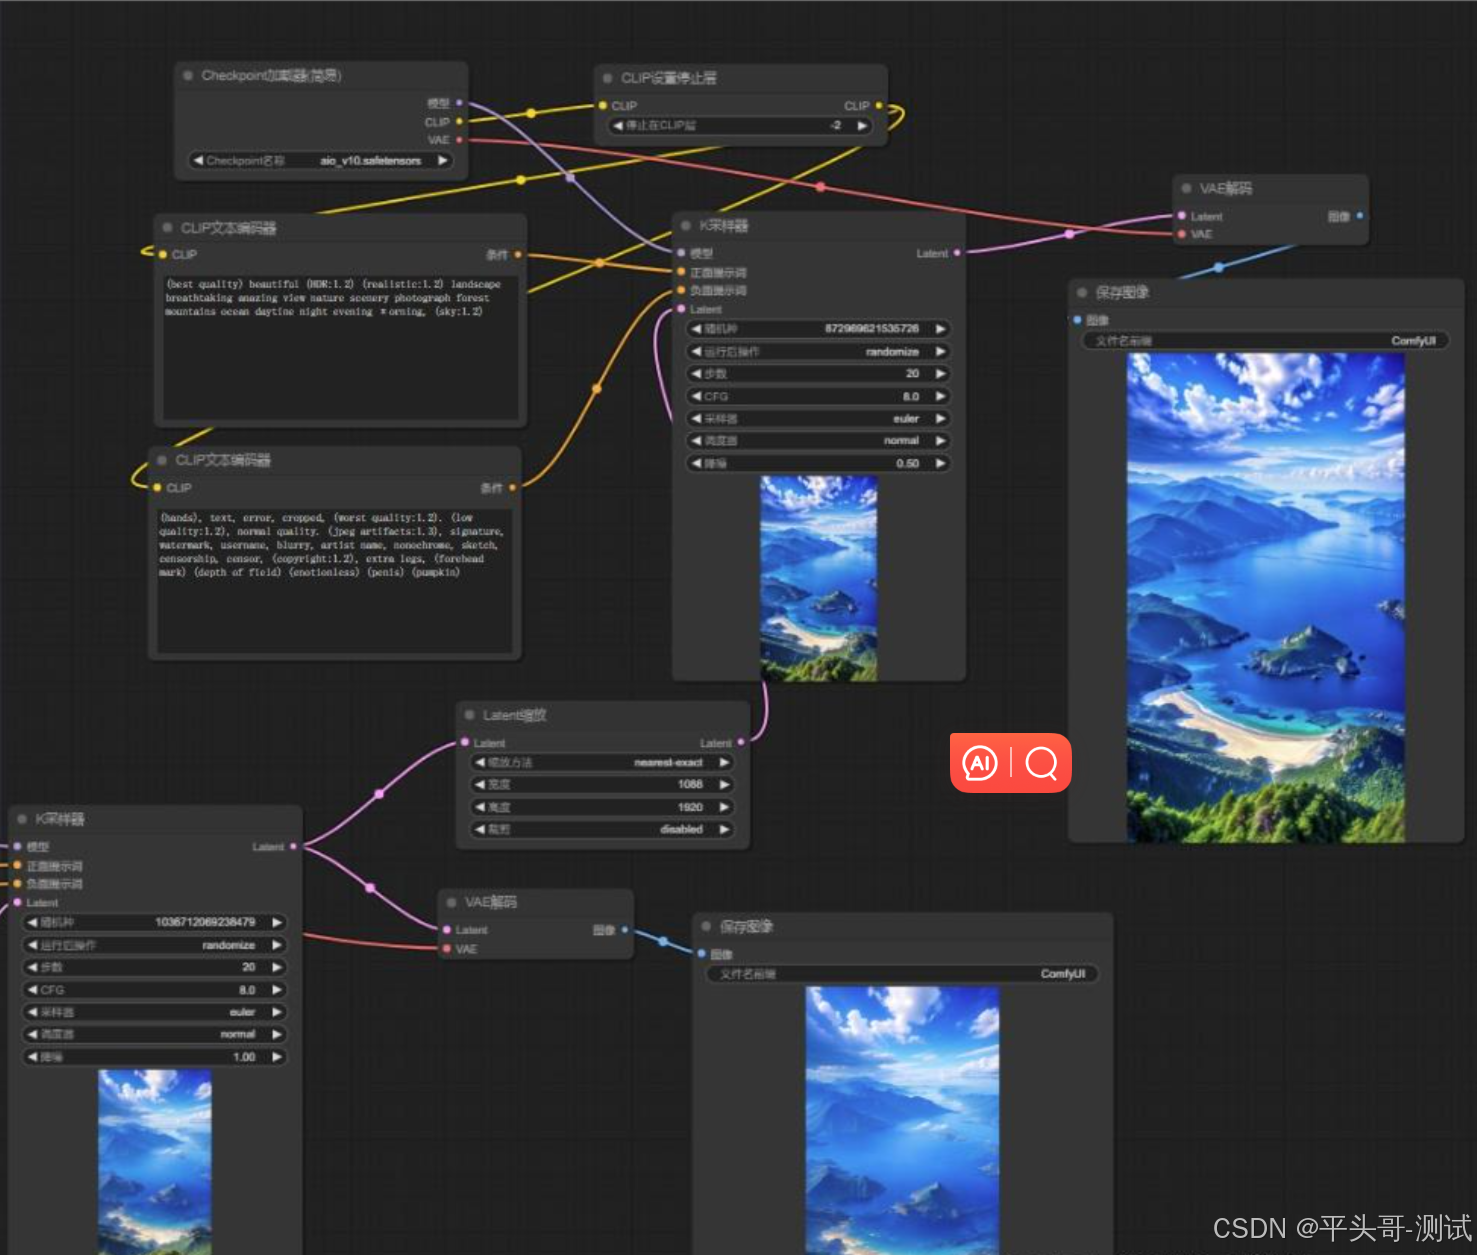Toggle collapse dot of the top-right VAE解码 node

click(x=1186, y=188)
